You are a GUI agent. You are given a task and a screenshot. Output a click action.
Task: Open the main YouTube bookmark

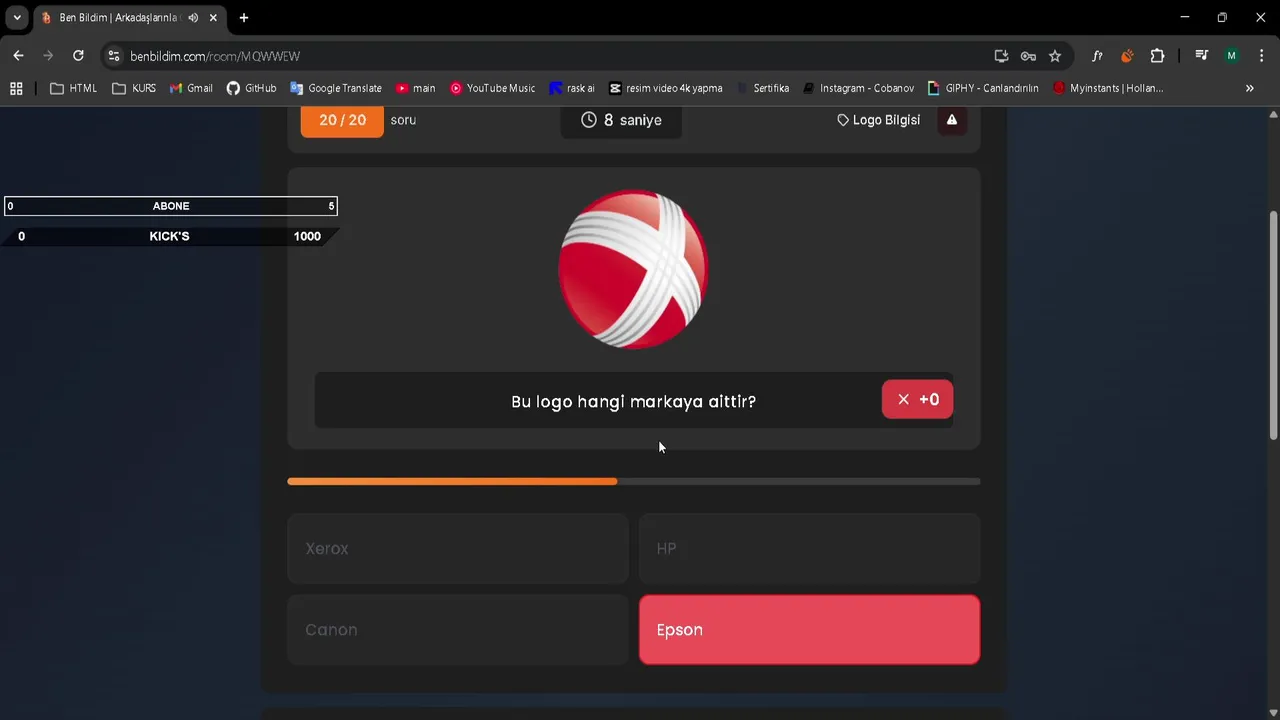tap(416, 88)
